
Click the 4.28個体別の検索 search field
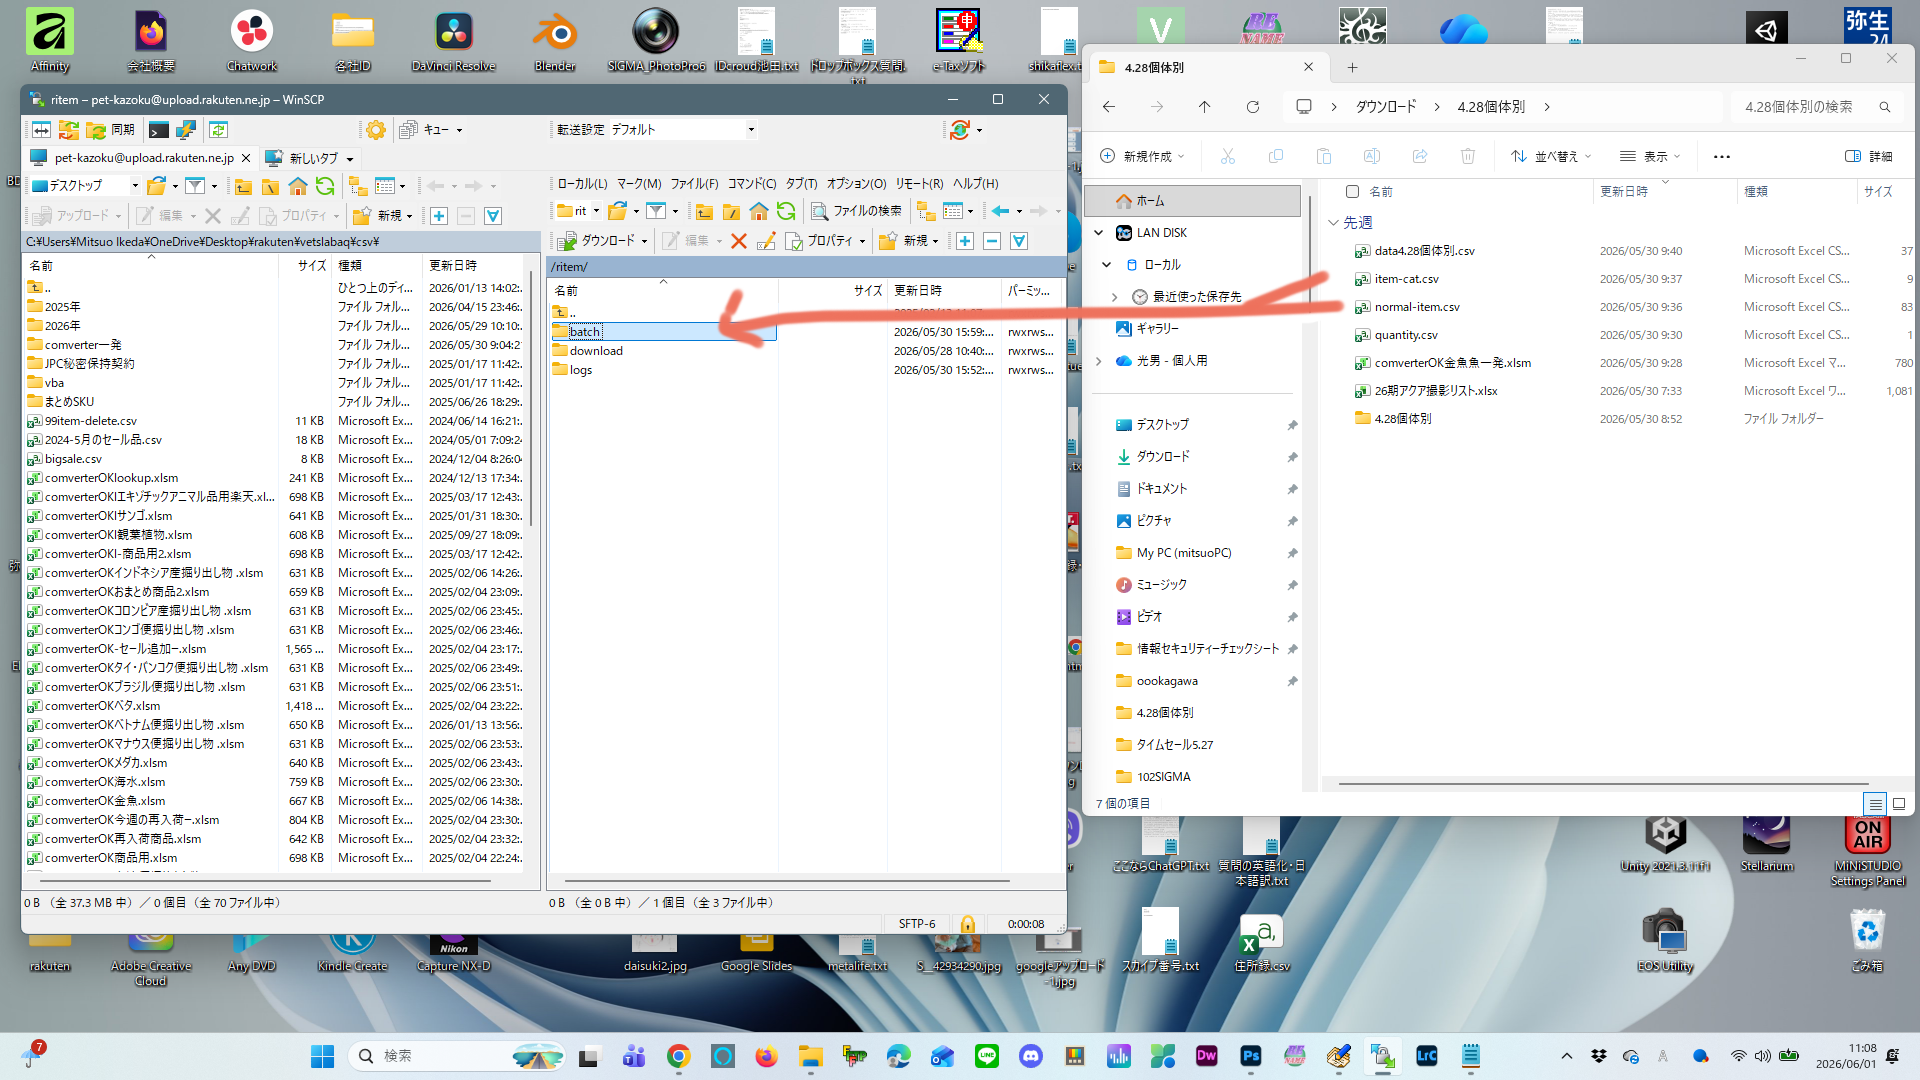pos(1815,107)
